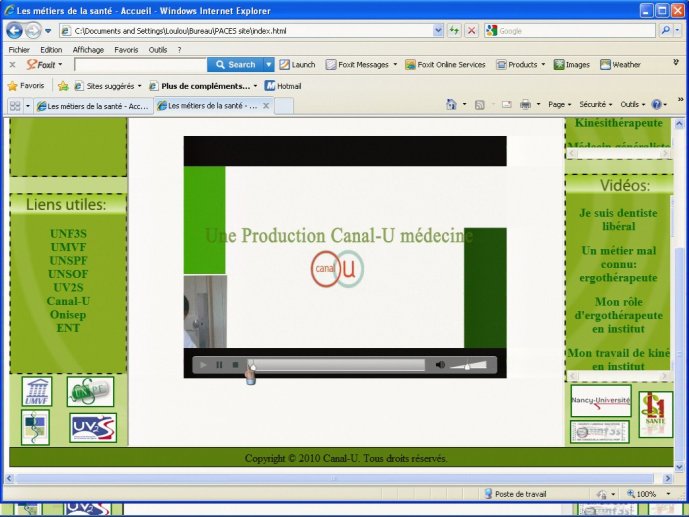Click the browser Forward arrow button
This screenshot has width=689, height=517.
33,31
